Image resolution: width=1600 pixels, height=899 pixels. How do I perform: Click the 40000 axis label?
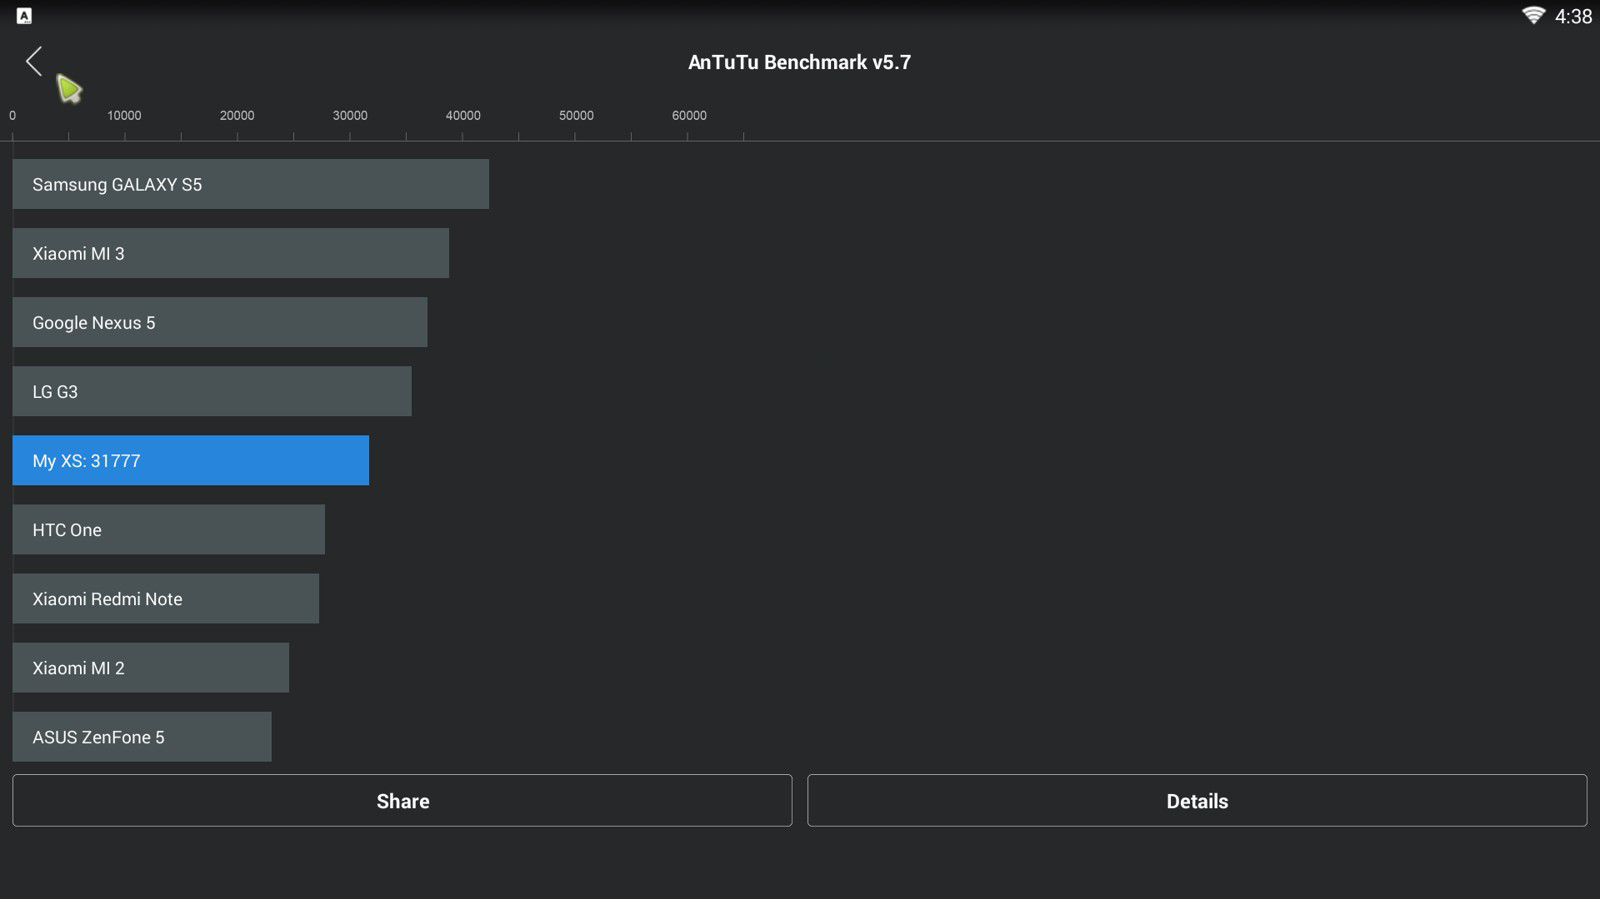tap(463, 115)
